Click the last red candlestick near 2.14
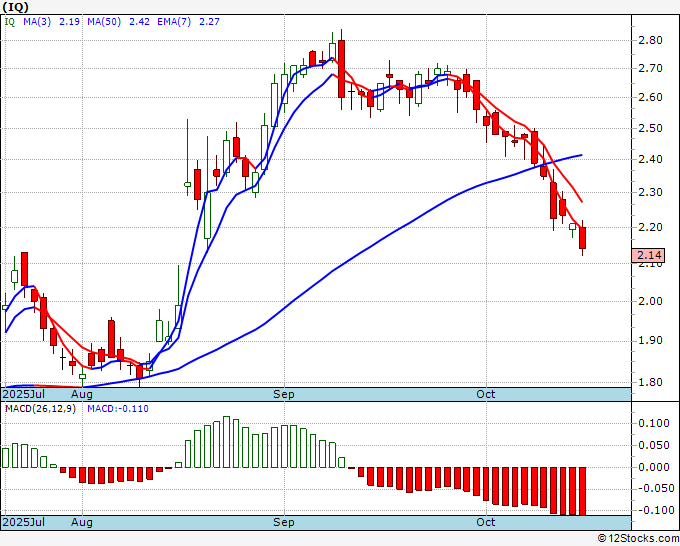Screen dimensions: 680x546 (x=582, y=238)
